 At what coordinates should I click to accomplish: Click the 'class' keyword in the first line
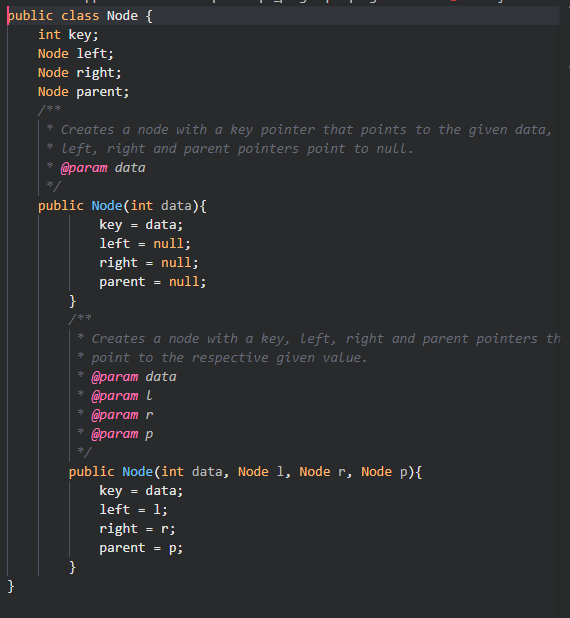pyautogui.click(x=80, y=16)
